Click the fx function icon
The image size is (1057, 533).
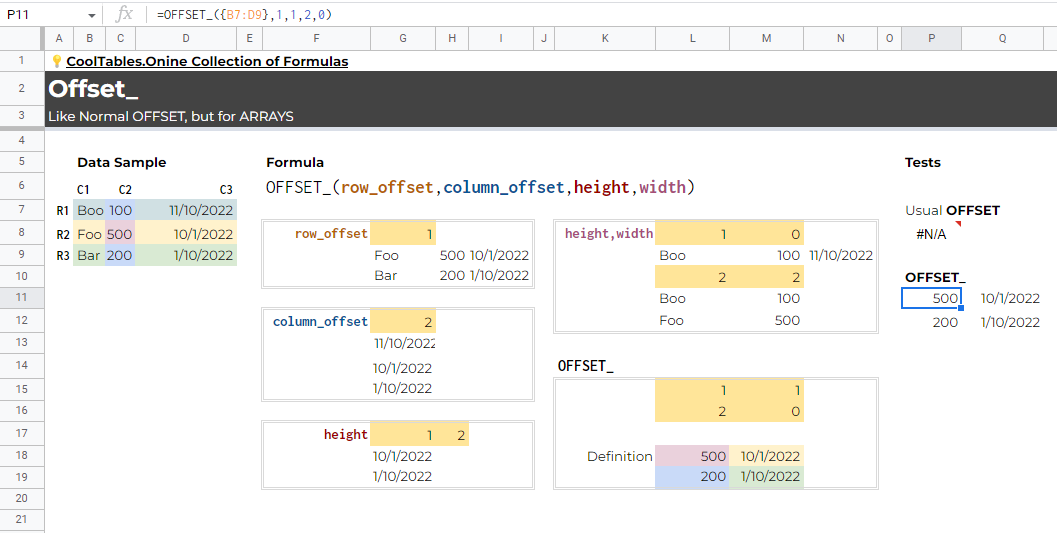124,14
